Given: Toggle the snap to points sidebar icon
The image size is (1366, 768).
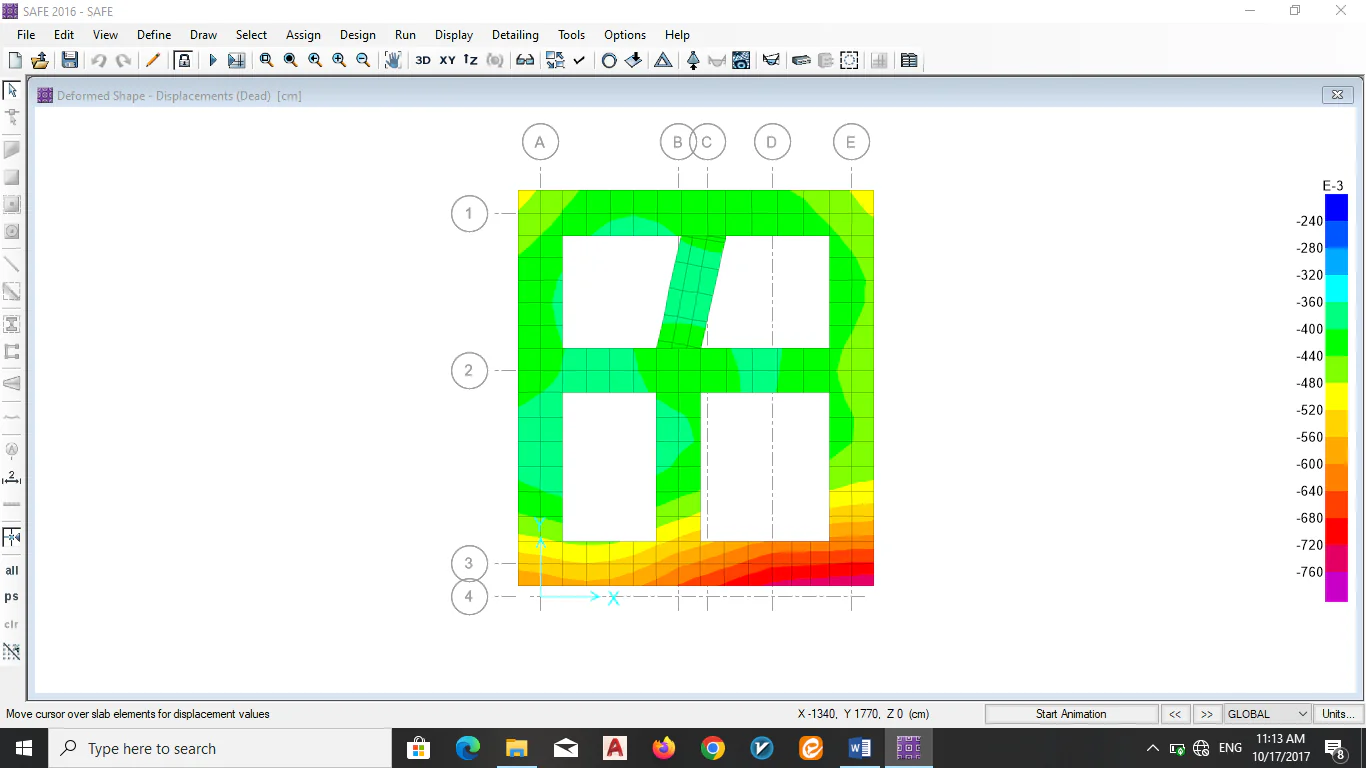Looking at the screenshot, I should [12, 537].
